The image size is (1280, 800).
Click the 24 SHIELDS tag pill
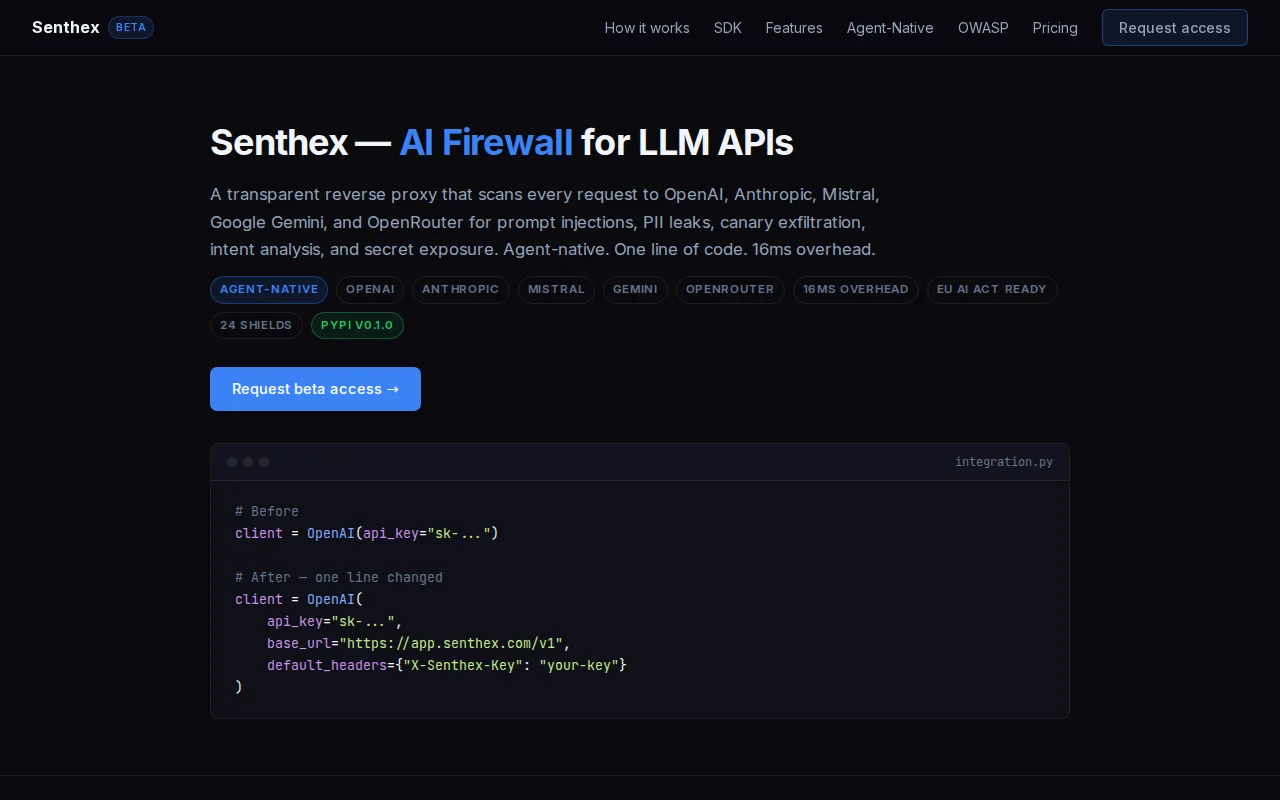coord(256,326)
